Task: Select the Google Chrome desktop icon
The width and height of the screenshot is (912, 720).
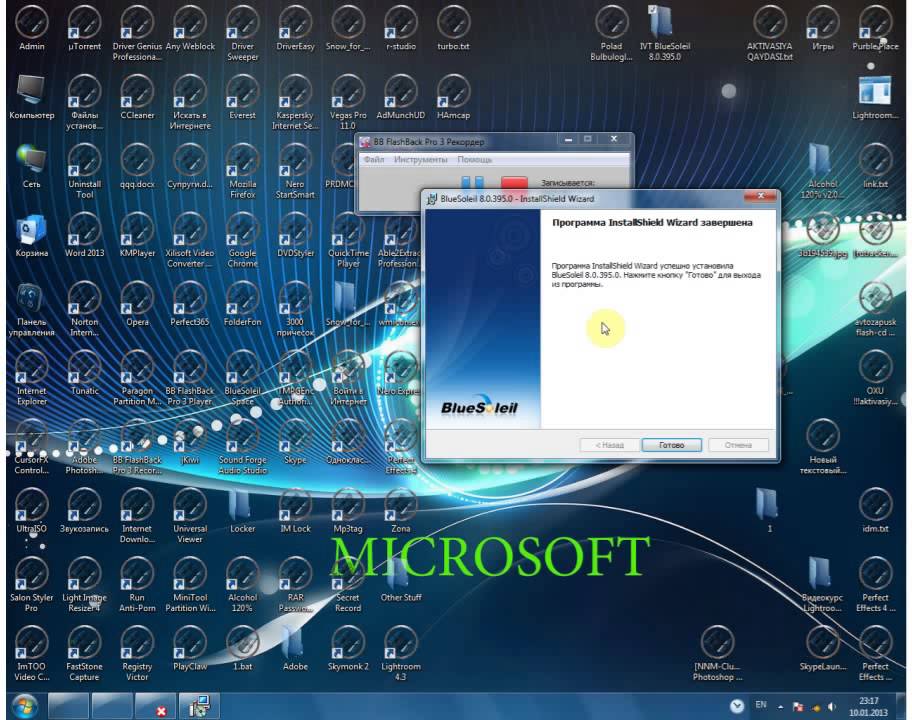Action: click(x=243, y=240)
